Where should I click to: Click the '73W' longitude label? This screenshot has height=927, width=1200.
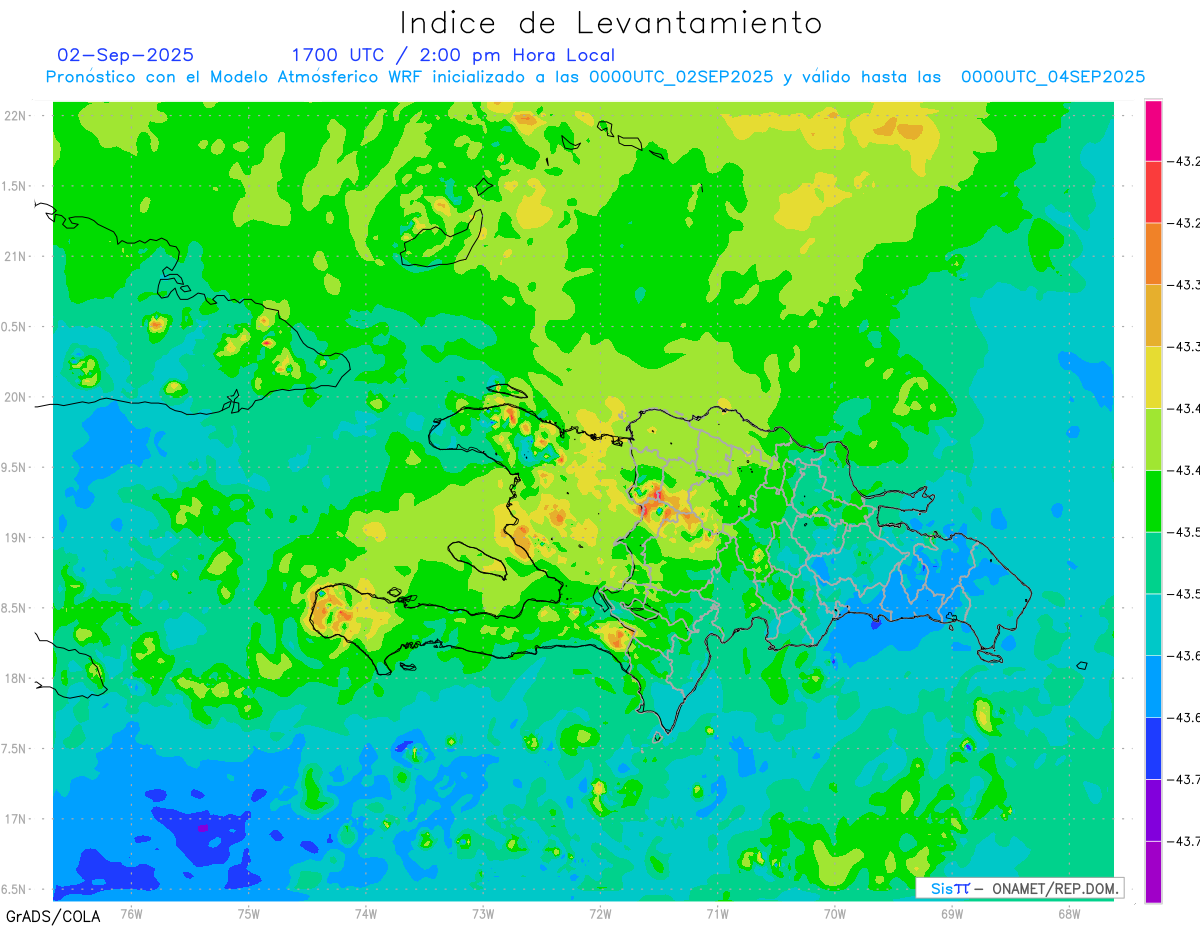[x=483, y=914]
